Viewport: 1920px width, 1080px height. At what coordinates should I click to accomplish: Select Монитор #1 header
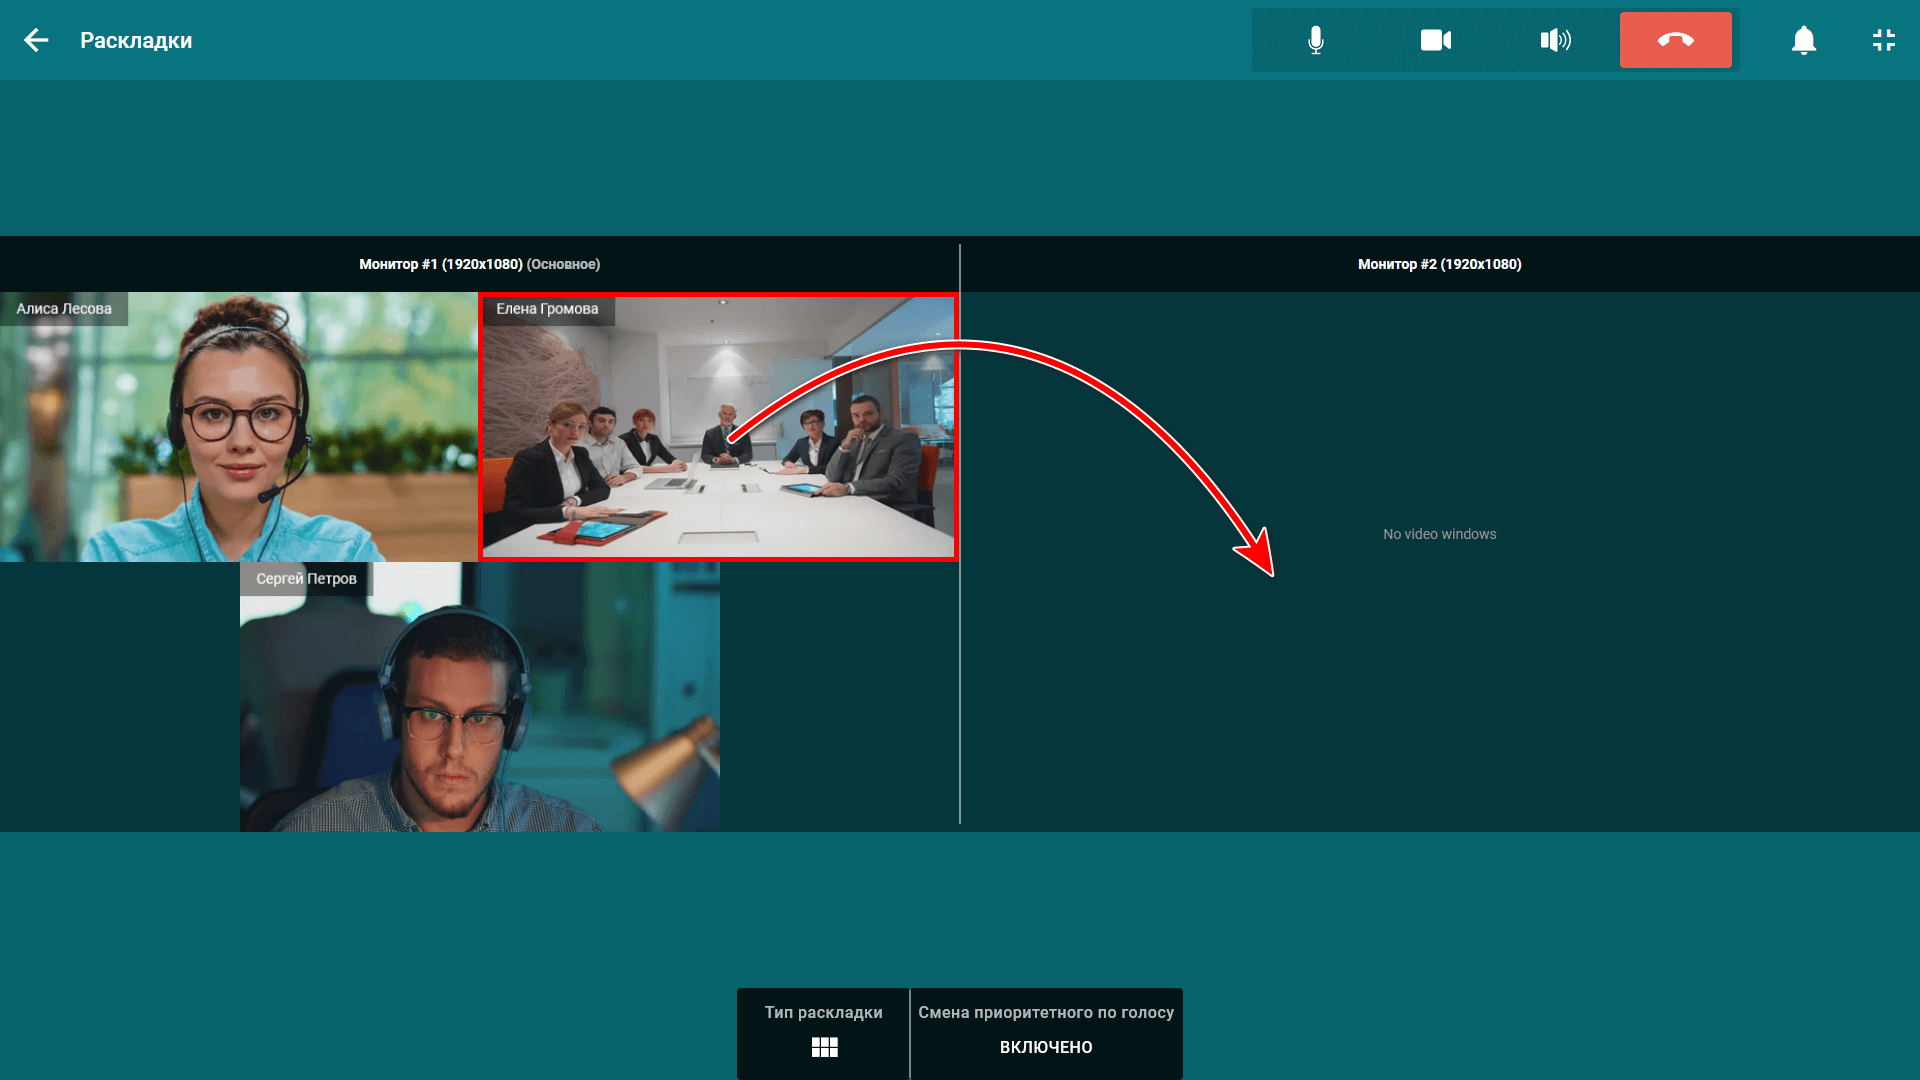click(x=479, y=264)
